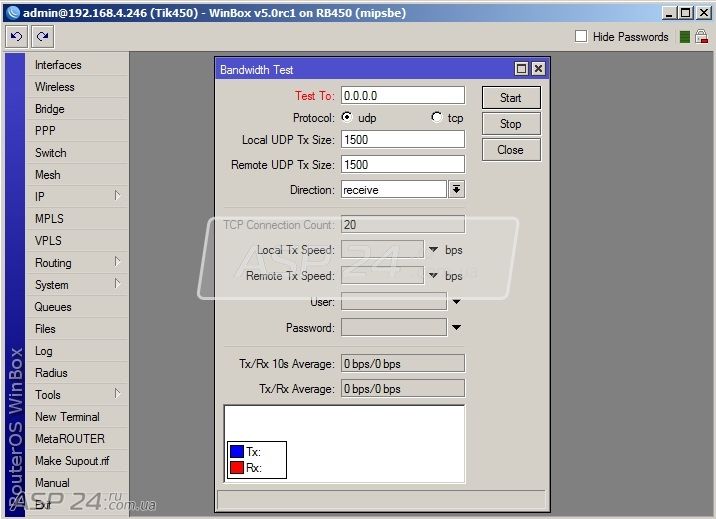This screenshot has height=519, width=716.
Task: Open the Direction dropdown list
Action: [456, 189]
